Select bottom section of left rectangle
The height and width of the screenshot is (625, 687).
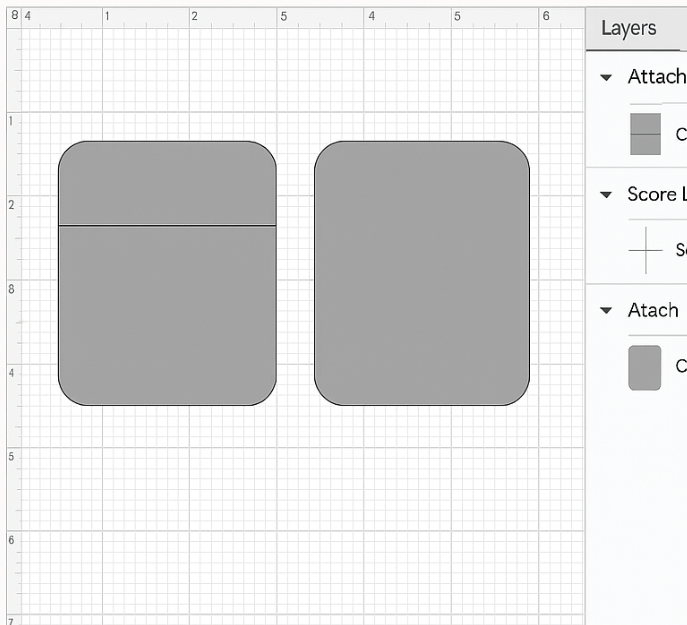click(167, 315)
